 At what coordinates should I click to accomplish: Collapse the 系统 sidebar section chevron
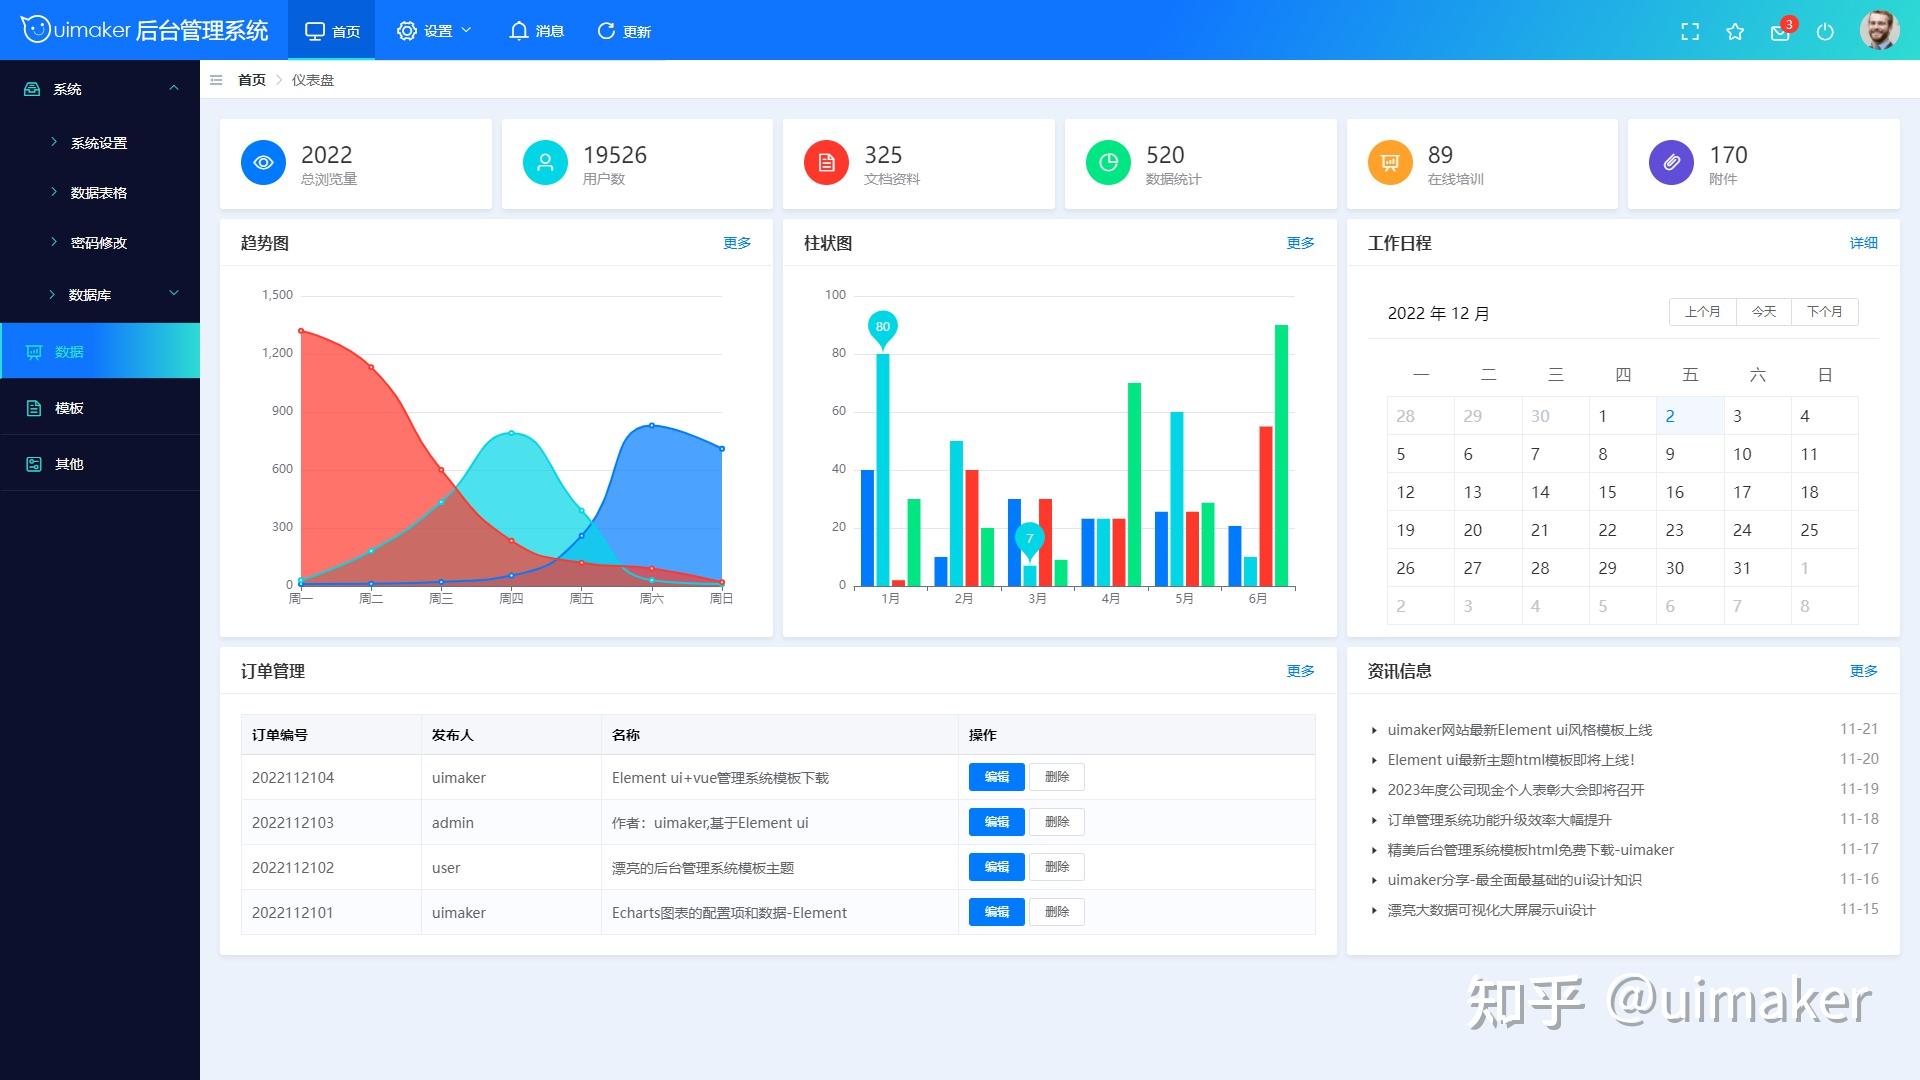pyautogui.click(x=174, y=88)
